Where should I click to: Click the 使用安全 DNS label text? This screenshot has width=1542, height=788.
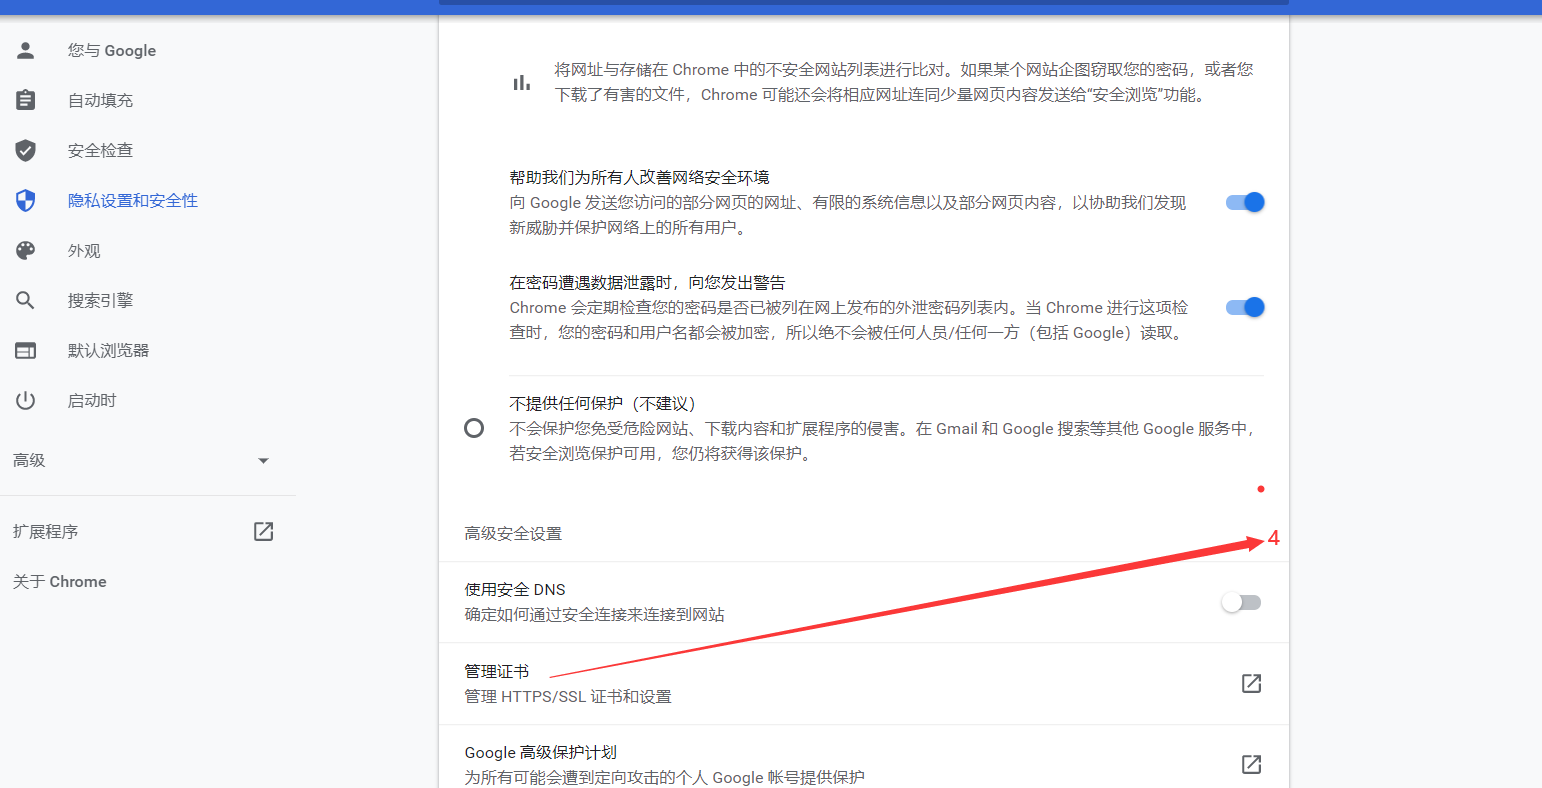pyautogui.click(x=515, y=589)
